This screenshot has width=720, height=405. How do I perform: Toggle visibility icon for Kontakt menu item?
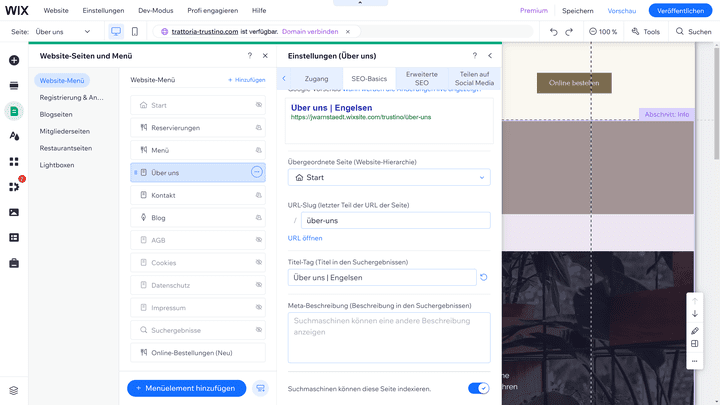coord(257,195)
